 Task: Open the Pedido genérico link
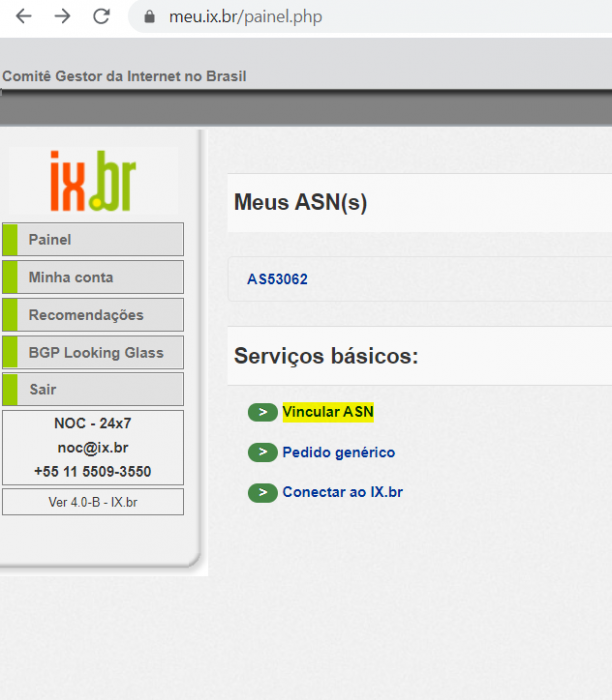coord(339,452)
